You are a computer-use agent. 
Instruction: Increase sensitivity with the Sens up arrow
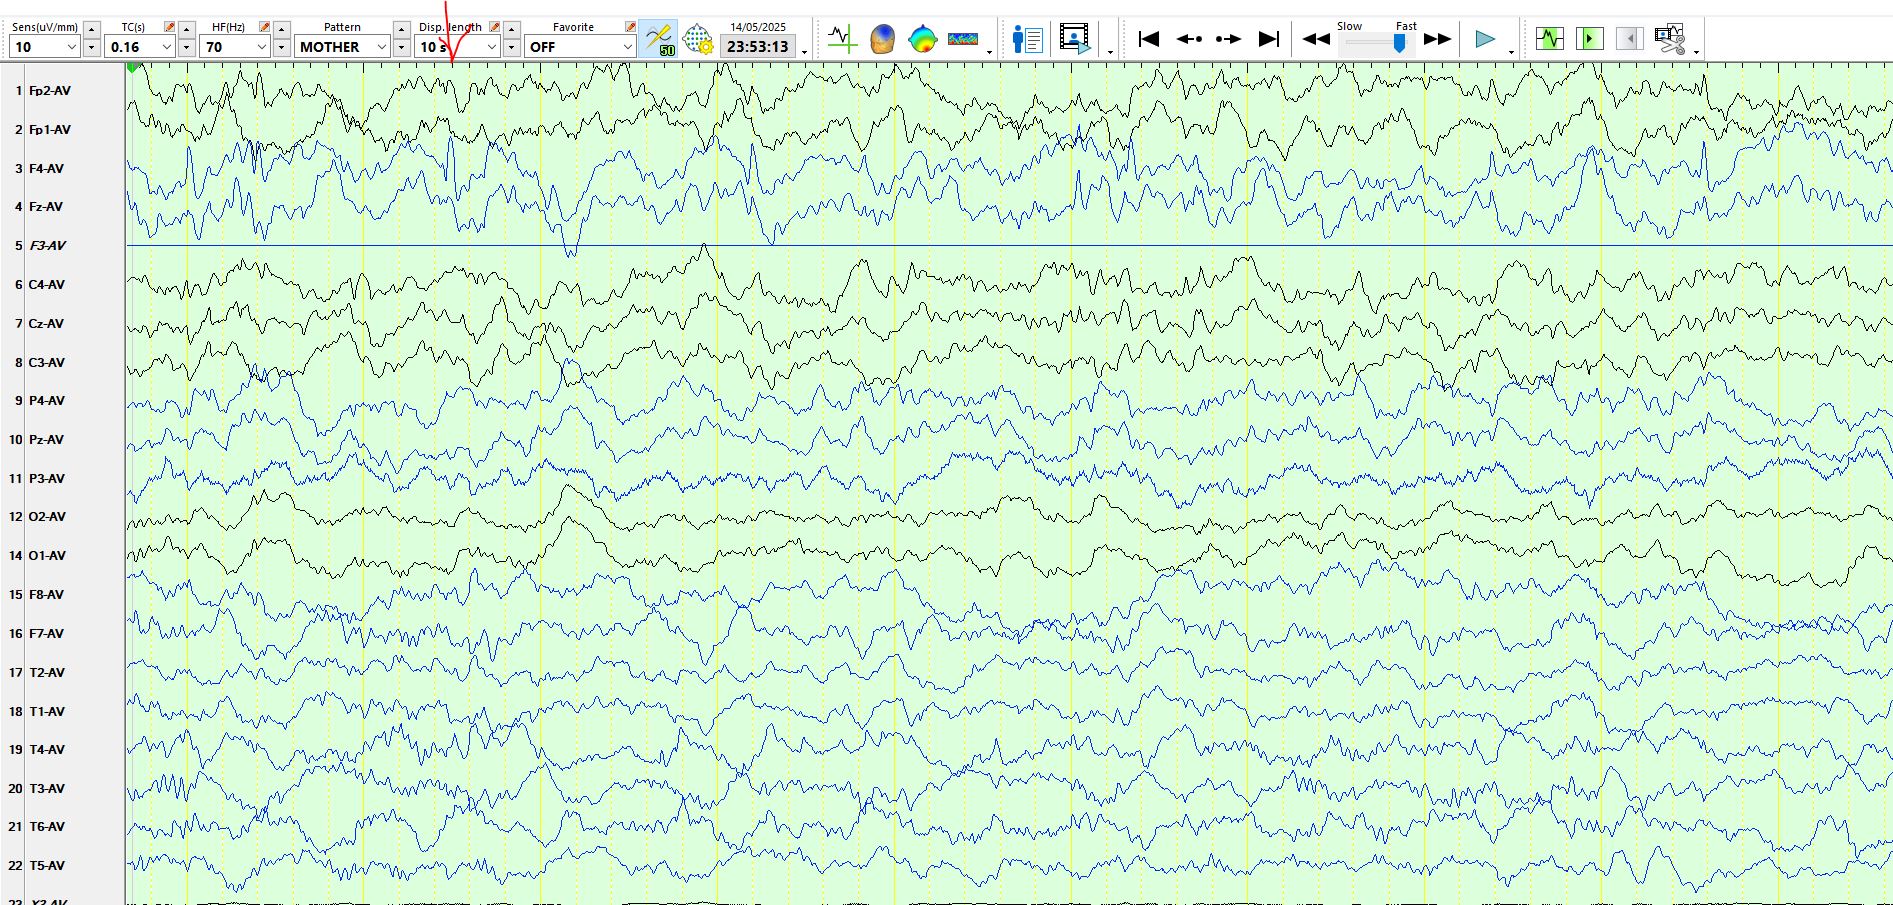click(92, 29)
